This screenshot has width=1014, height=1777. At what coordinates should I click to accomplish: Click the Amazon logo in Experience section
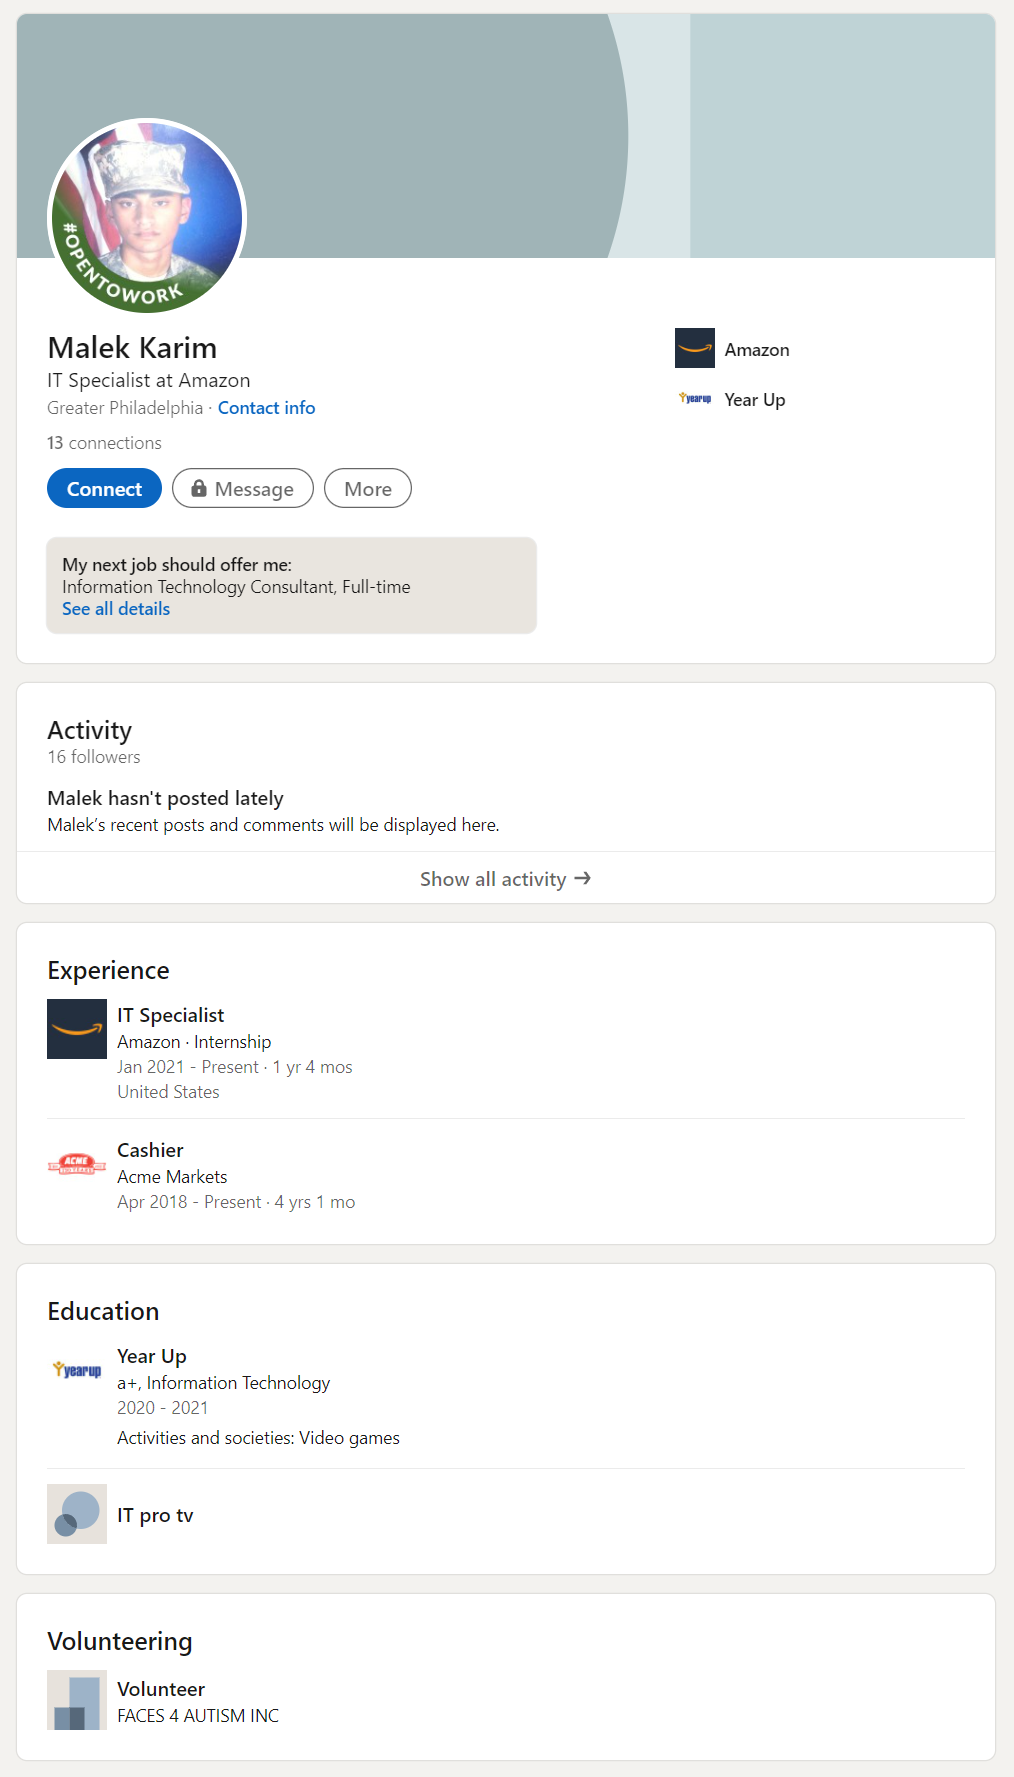tap(77, 1029)
